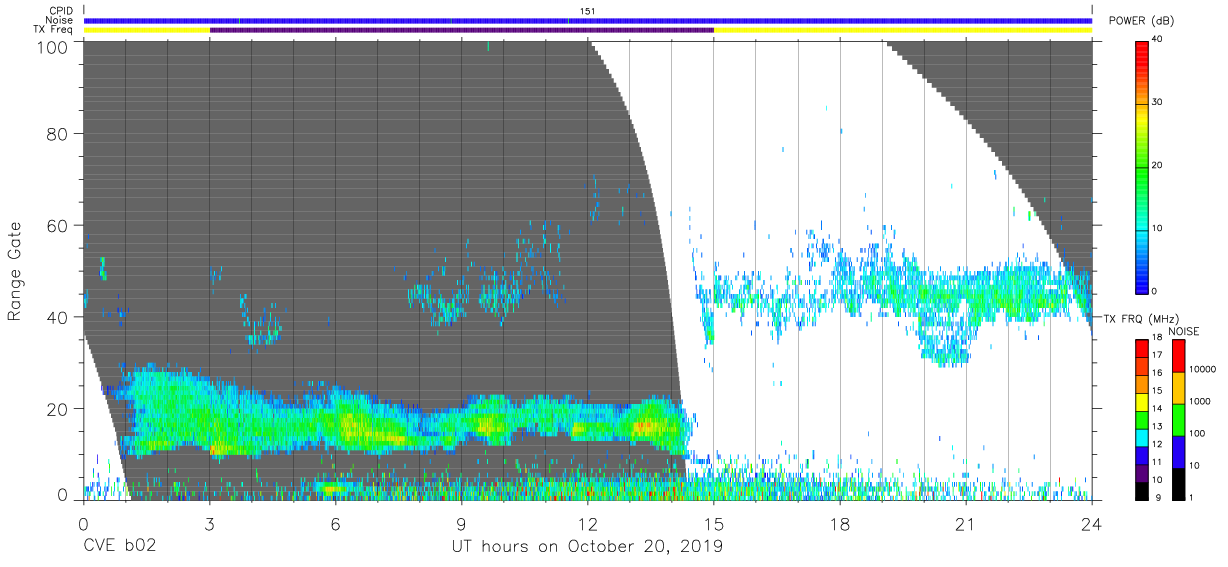Image resolution: width=1228 pixels, height=567 pixels.
Task: Click the TX Freq row label
Action: pyautogui.click(x=55, y=29)
